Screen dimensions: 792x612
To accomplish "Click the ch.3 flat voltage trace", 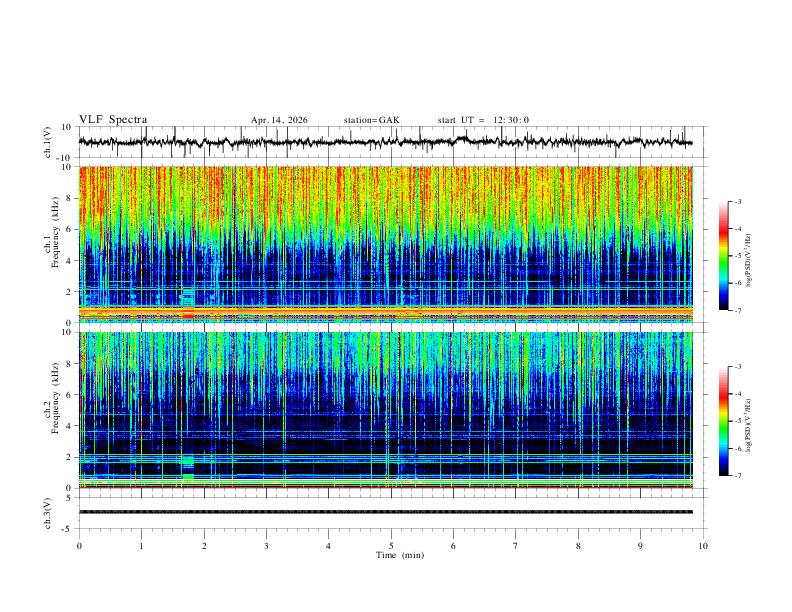I will click(386, 512).
